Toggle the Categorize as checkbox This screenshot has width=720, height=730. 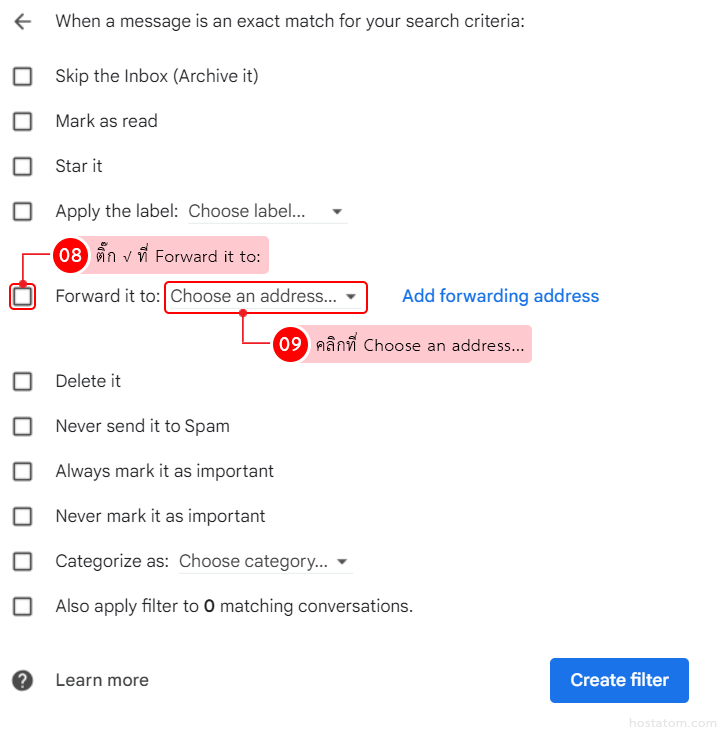(23, 561)
